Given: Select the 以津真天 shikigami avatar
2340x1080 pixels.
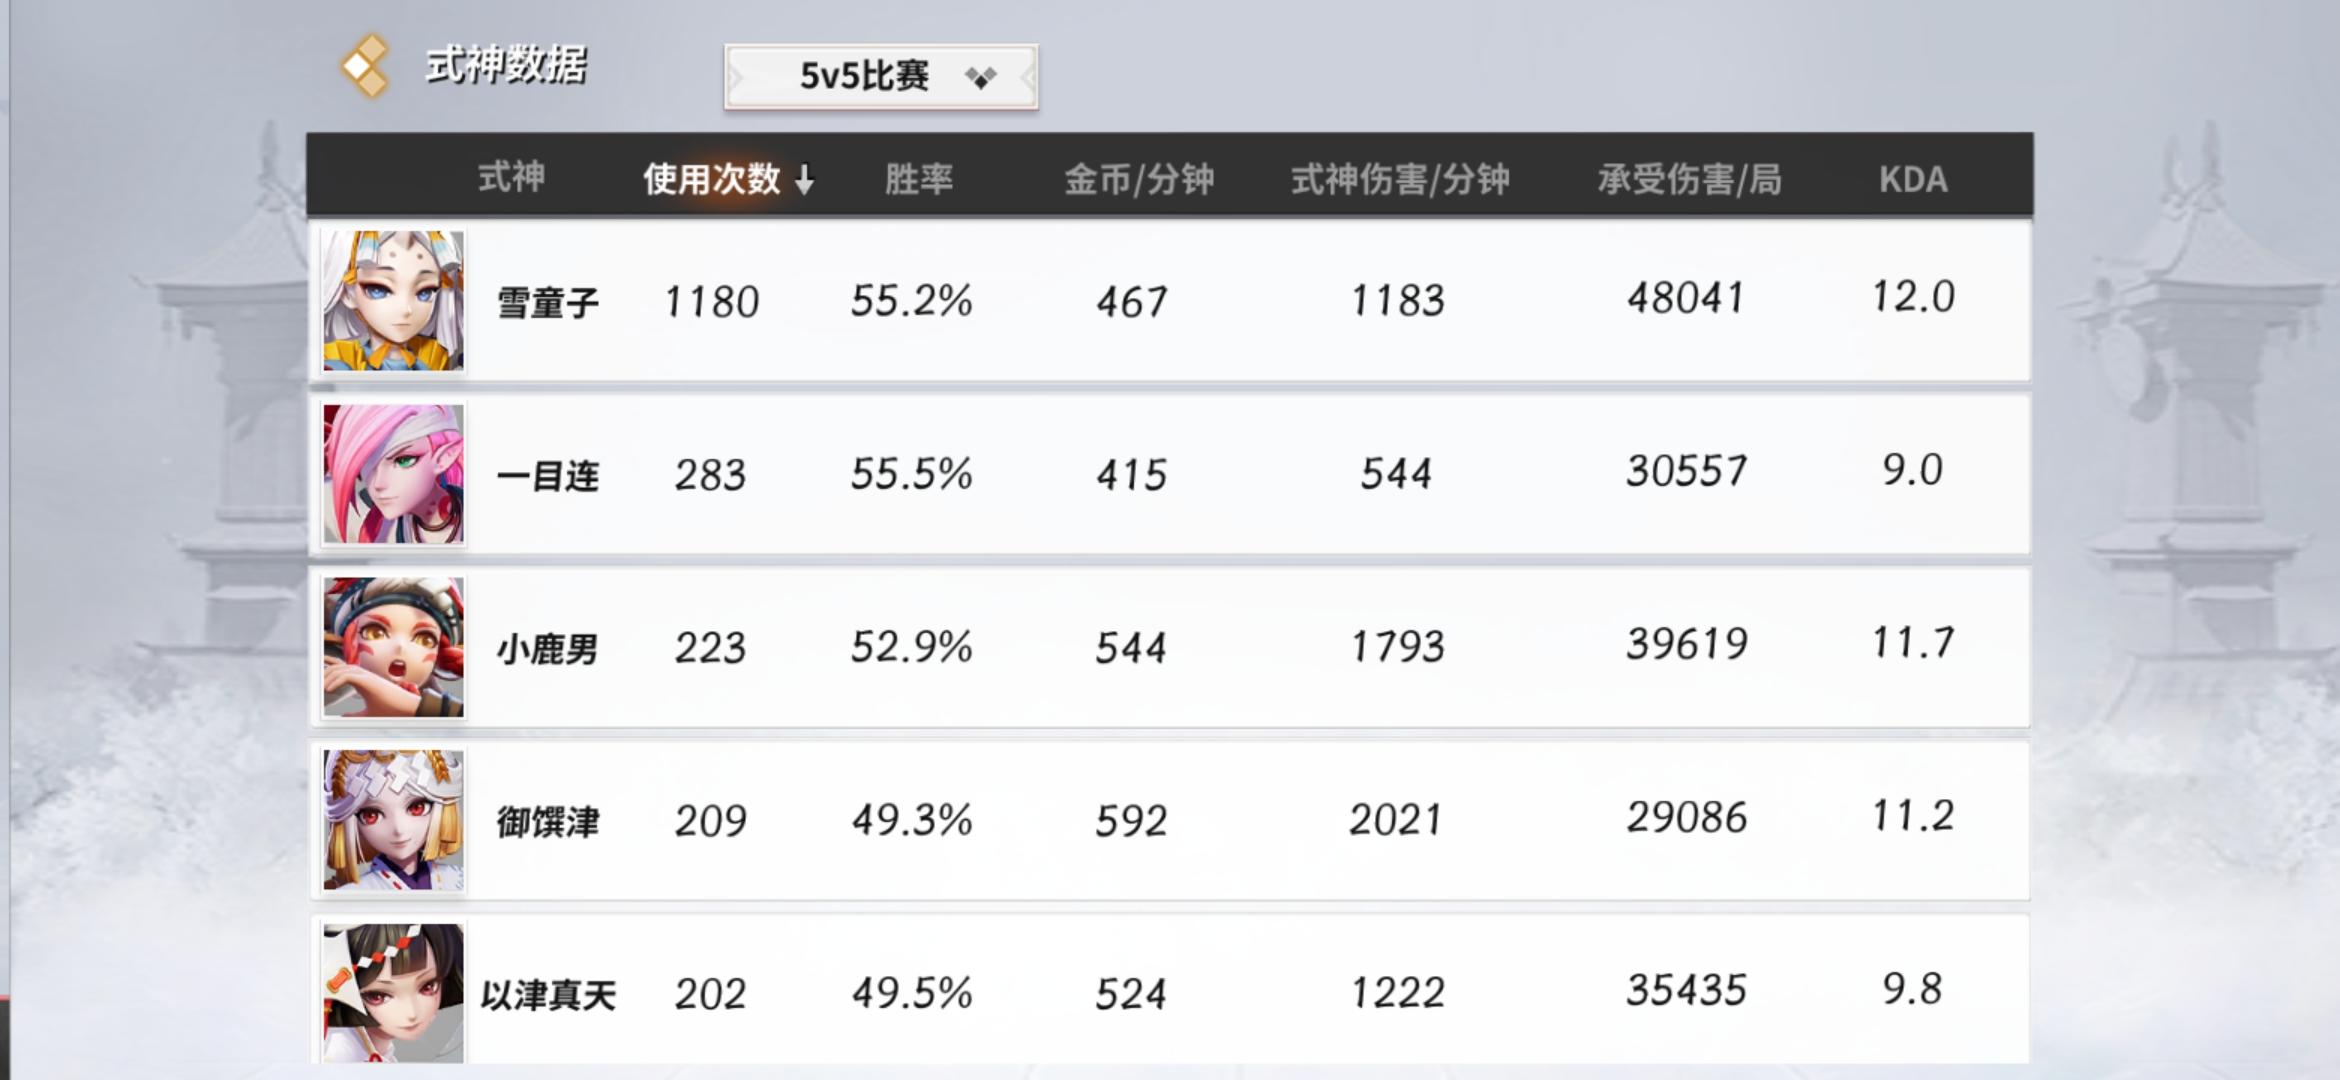Looking at the screenshot, I should [x=393, y=992].
